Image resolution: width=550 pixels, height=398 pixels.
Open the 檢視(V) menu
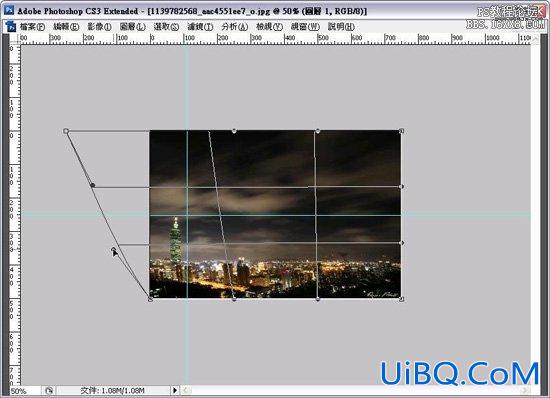[269, 27]
